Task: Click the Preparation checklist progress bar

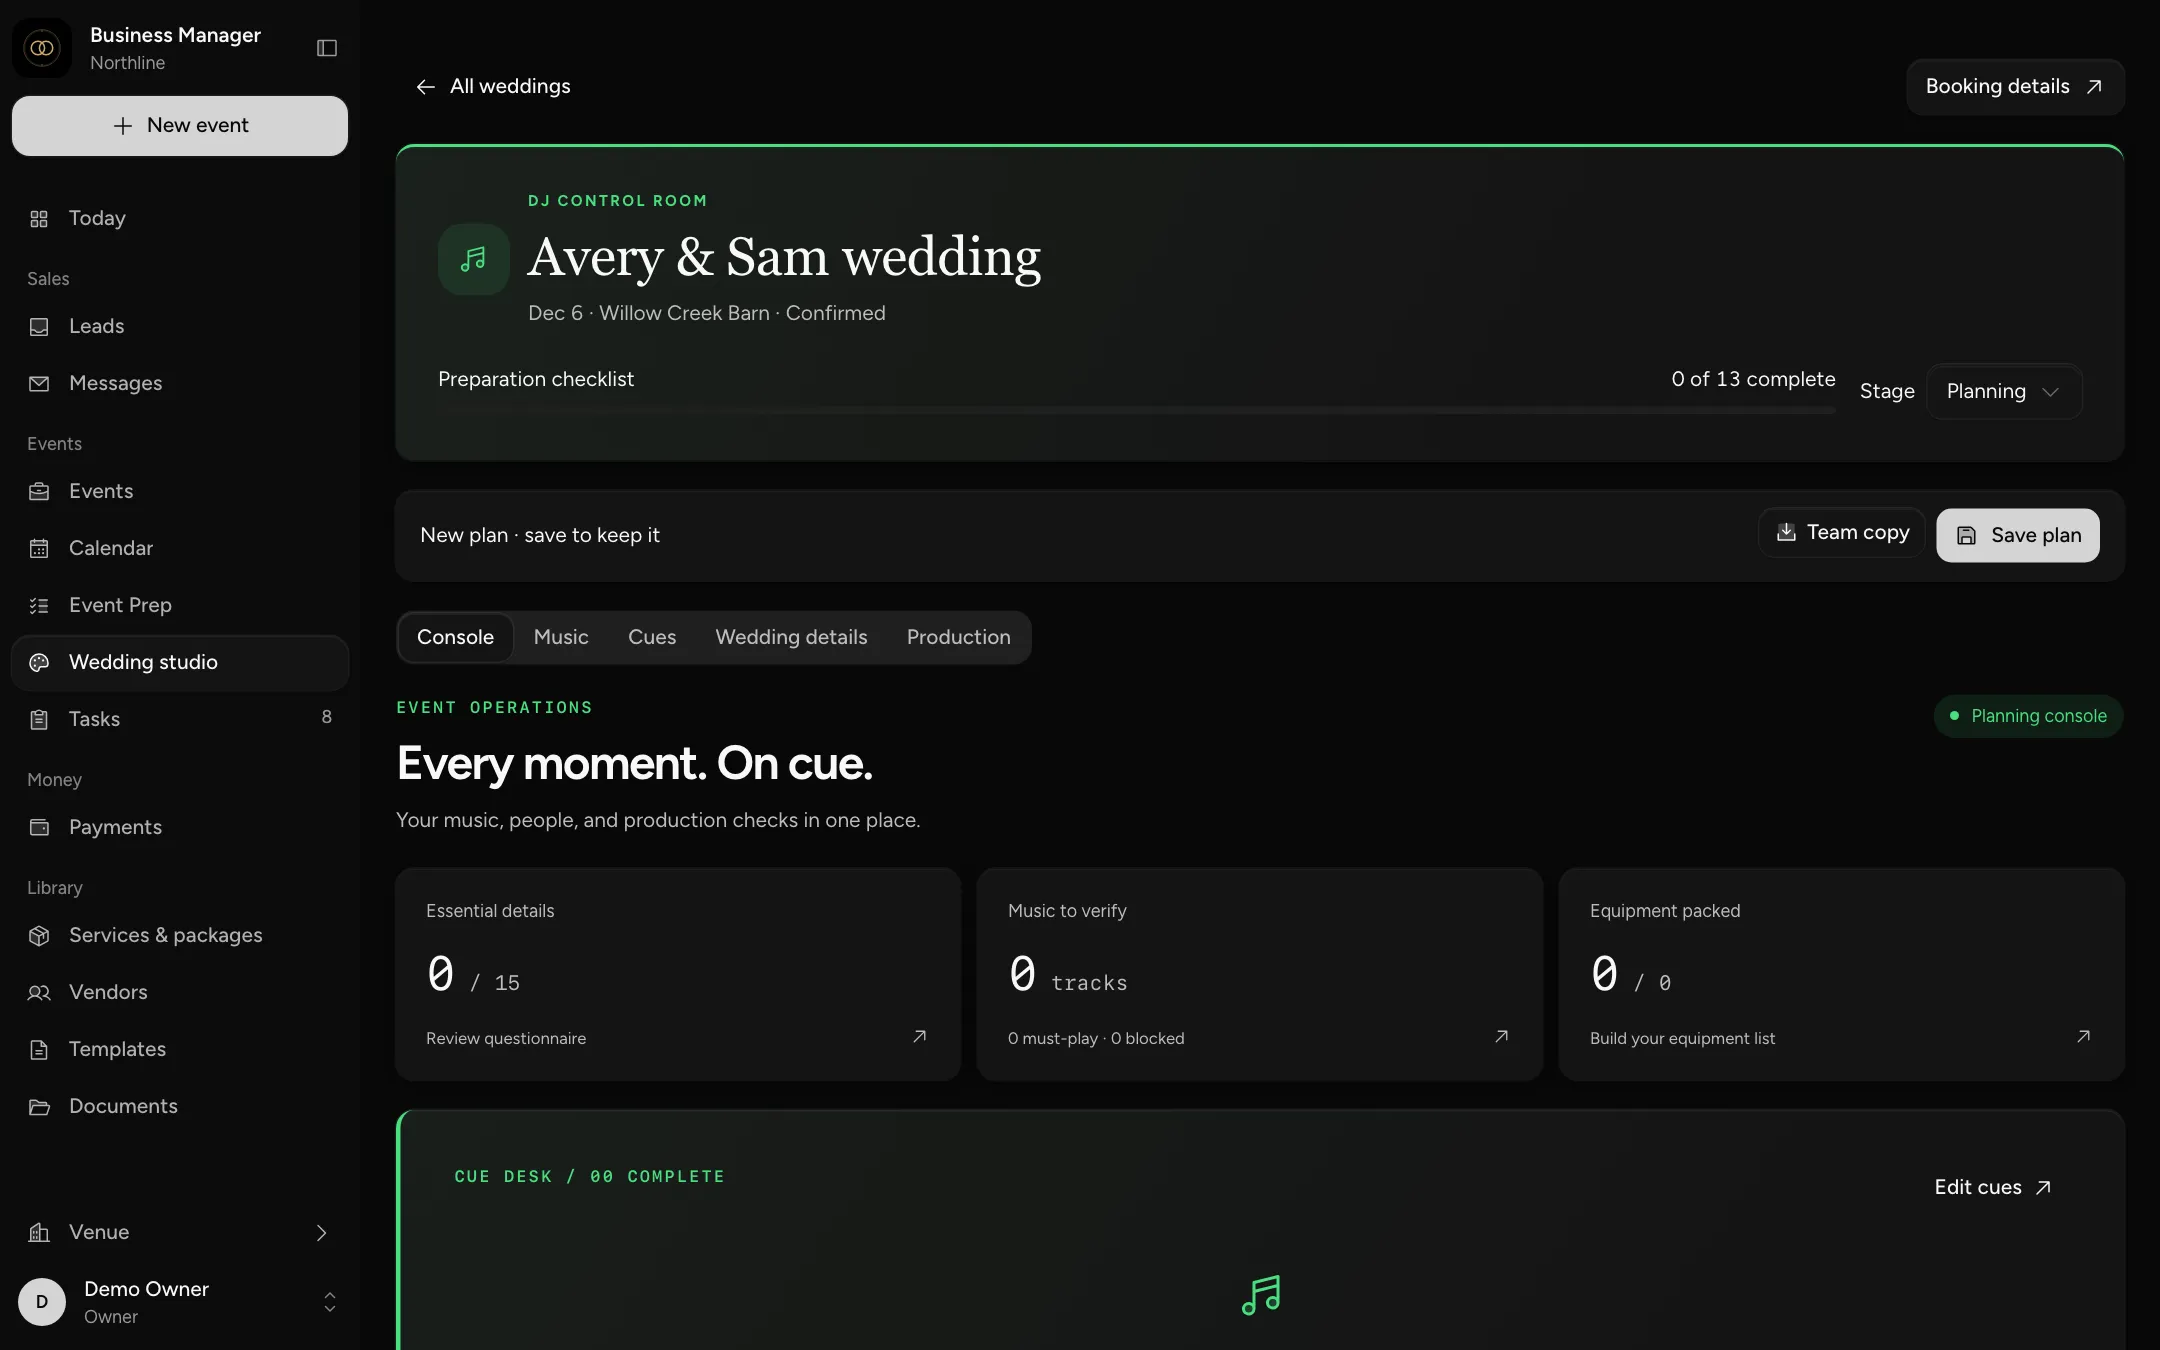Action: coord(1137,410)
